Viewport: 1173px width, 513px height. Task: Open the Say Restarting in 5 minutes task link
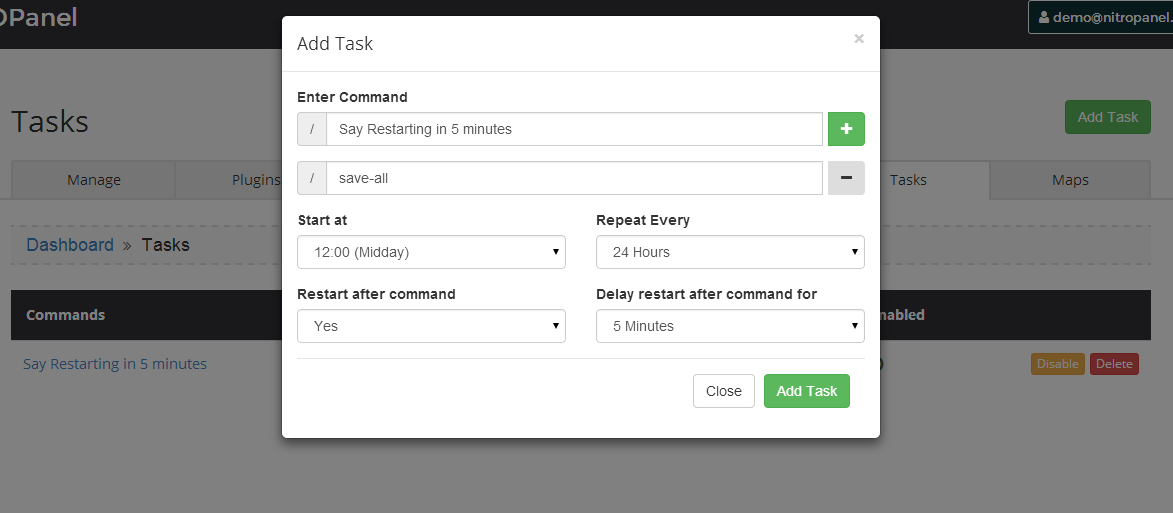coord(115,363)
